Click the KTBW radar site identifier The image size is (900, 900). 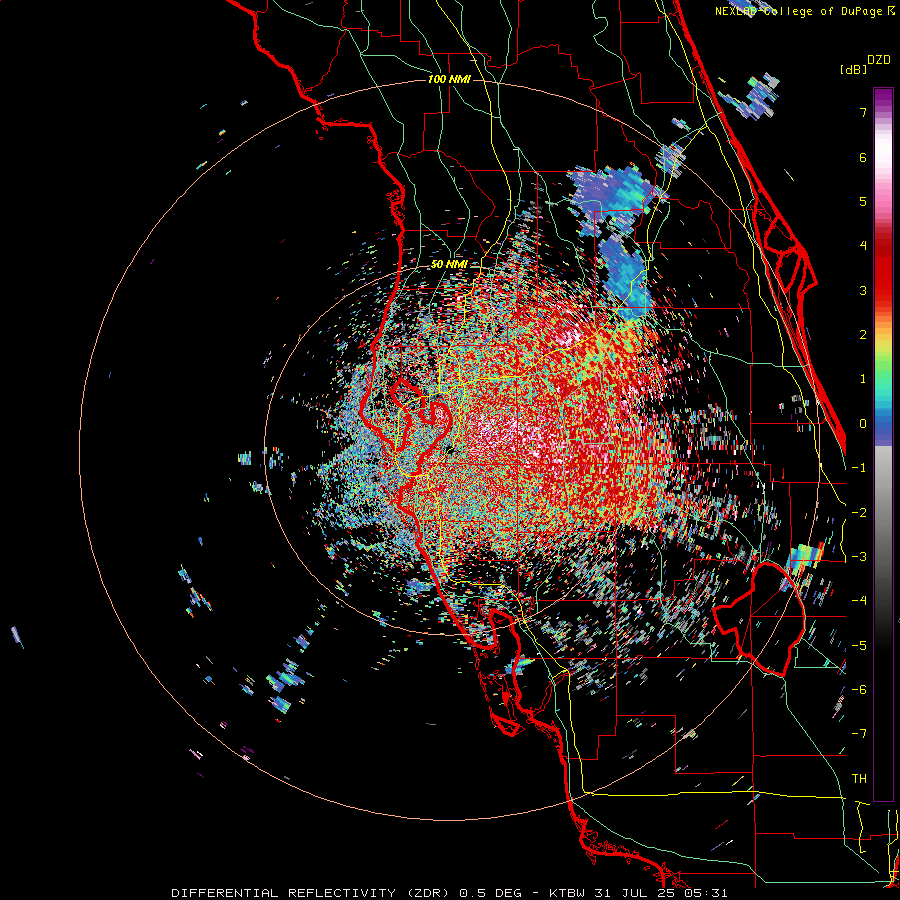(x=568, y=893)
